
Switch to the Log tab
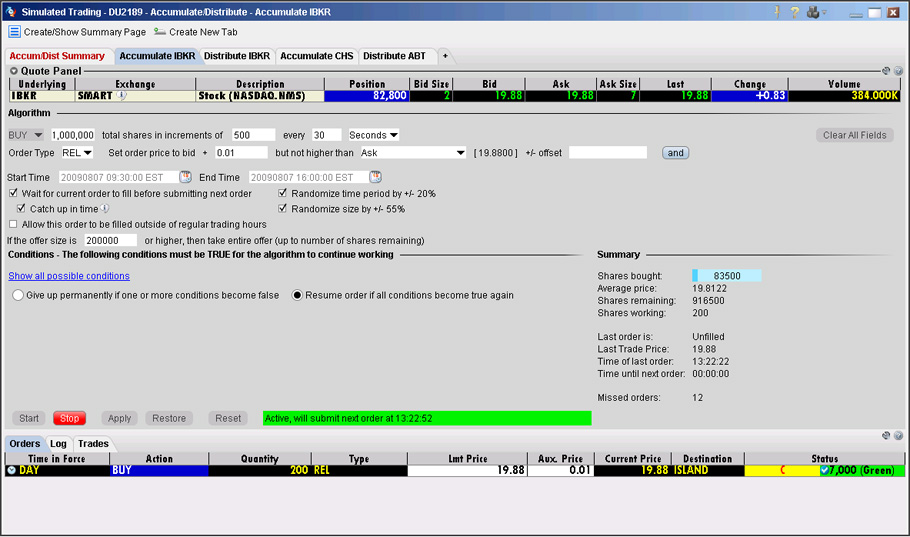pos(58,444)
